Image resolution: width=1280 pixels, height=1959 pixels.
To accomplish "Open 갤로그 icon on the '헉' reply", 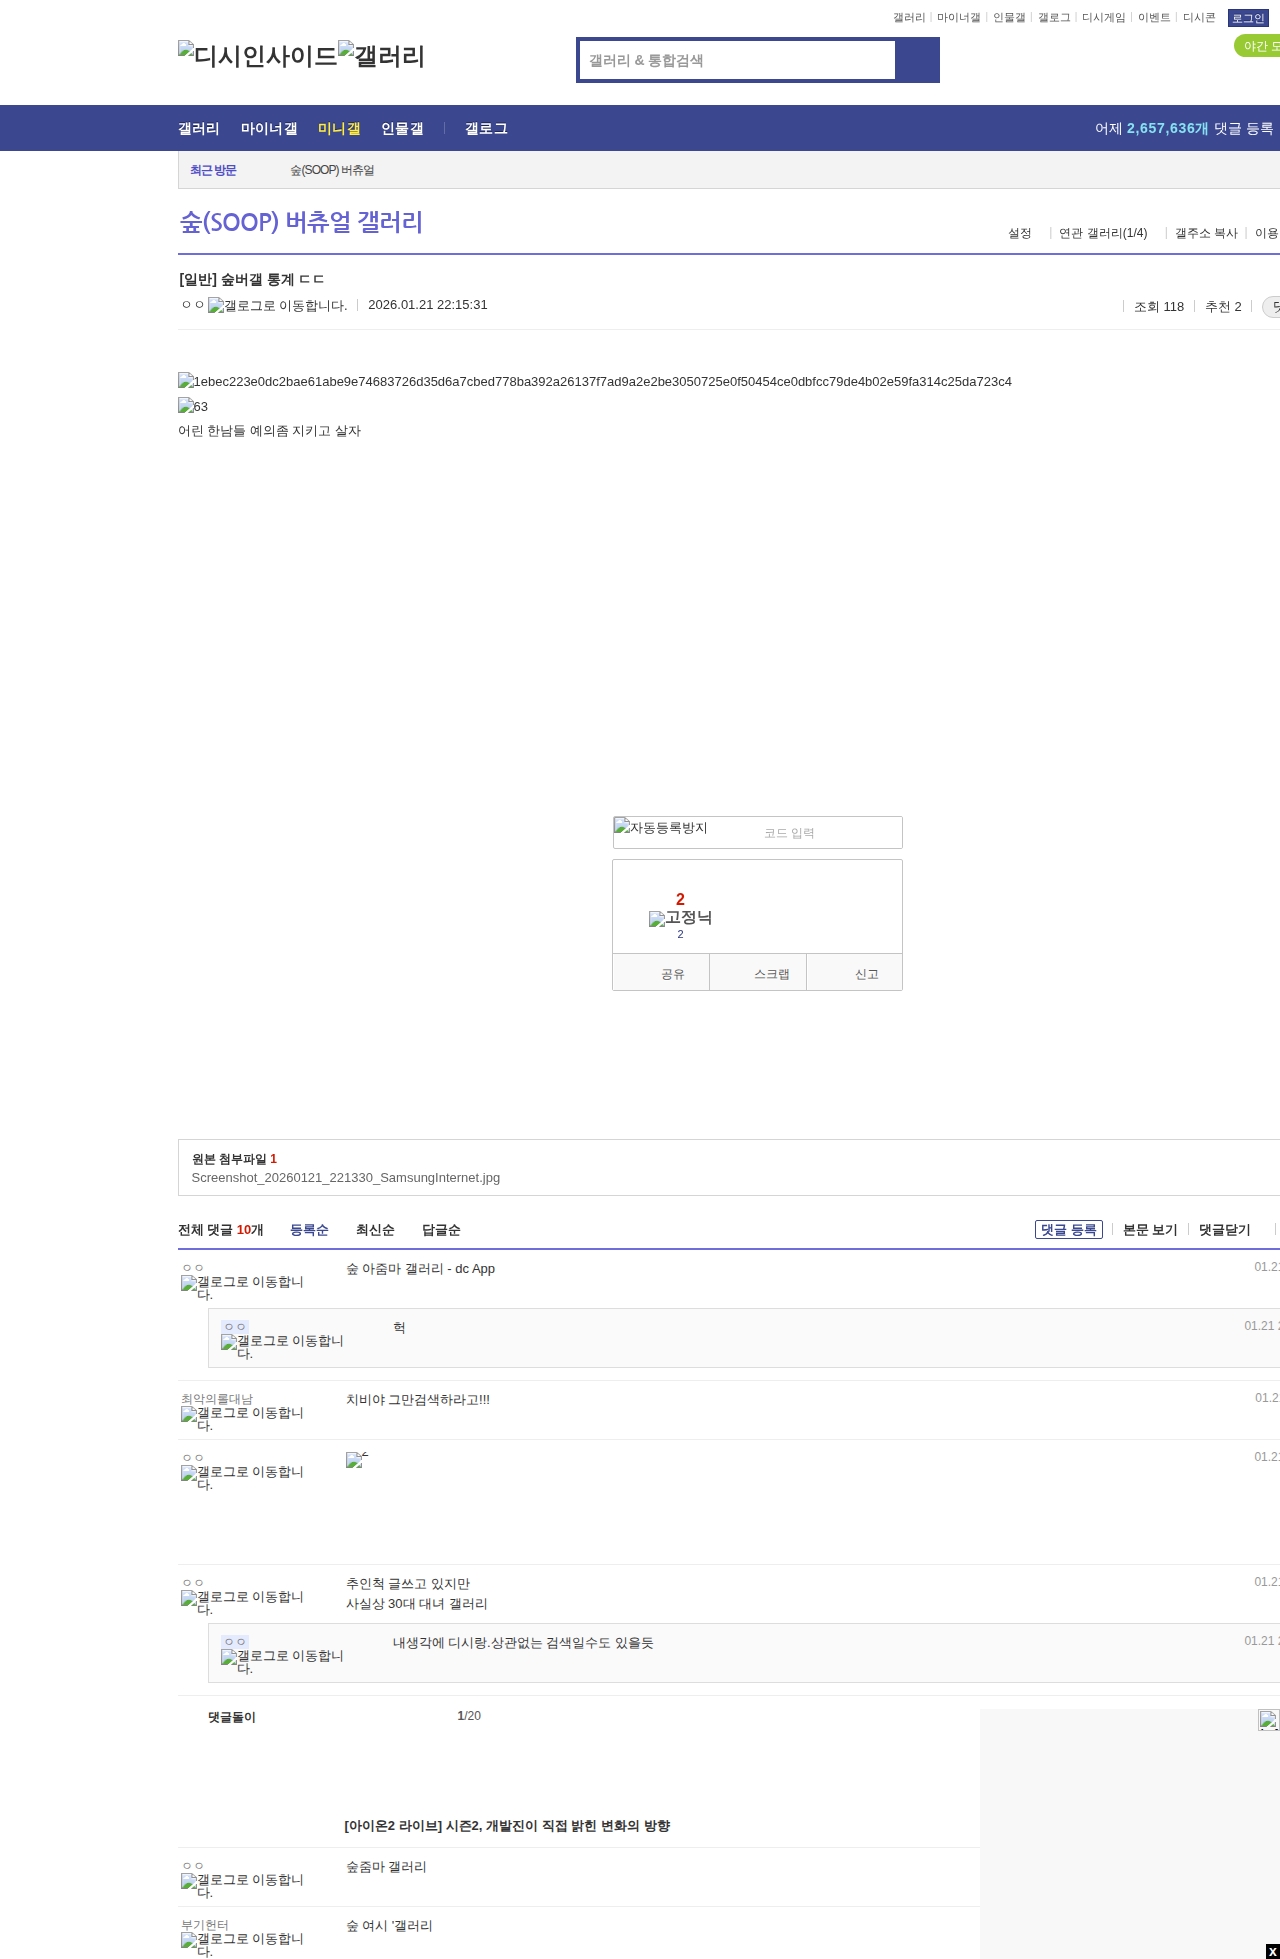I will pos(282,1347).
